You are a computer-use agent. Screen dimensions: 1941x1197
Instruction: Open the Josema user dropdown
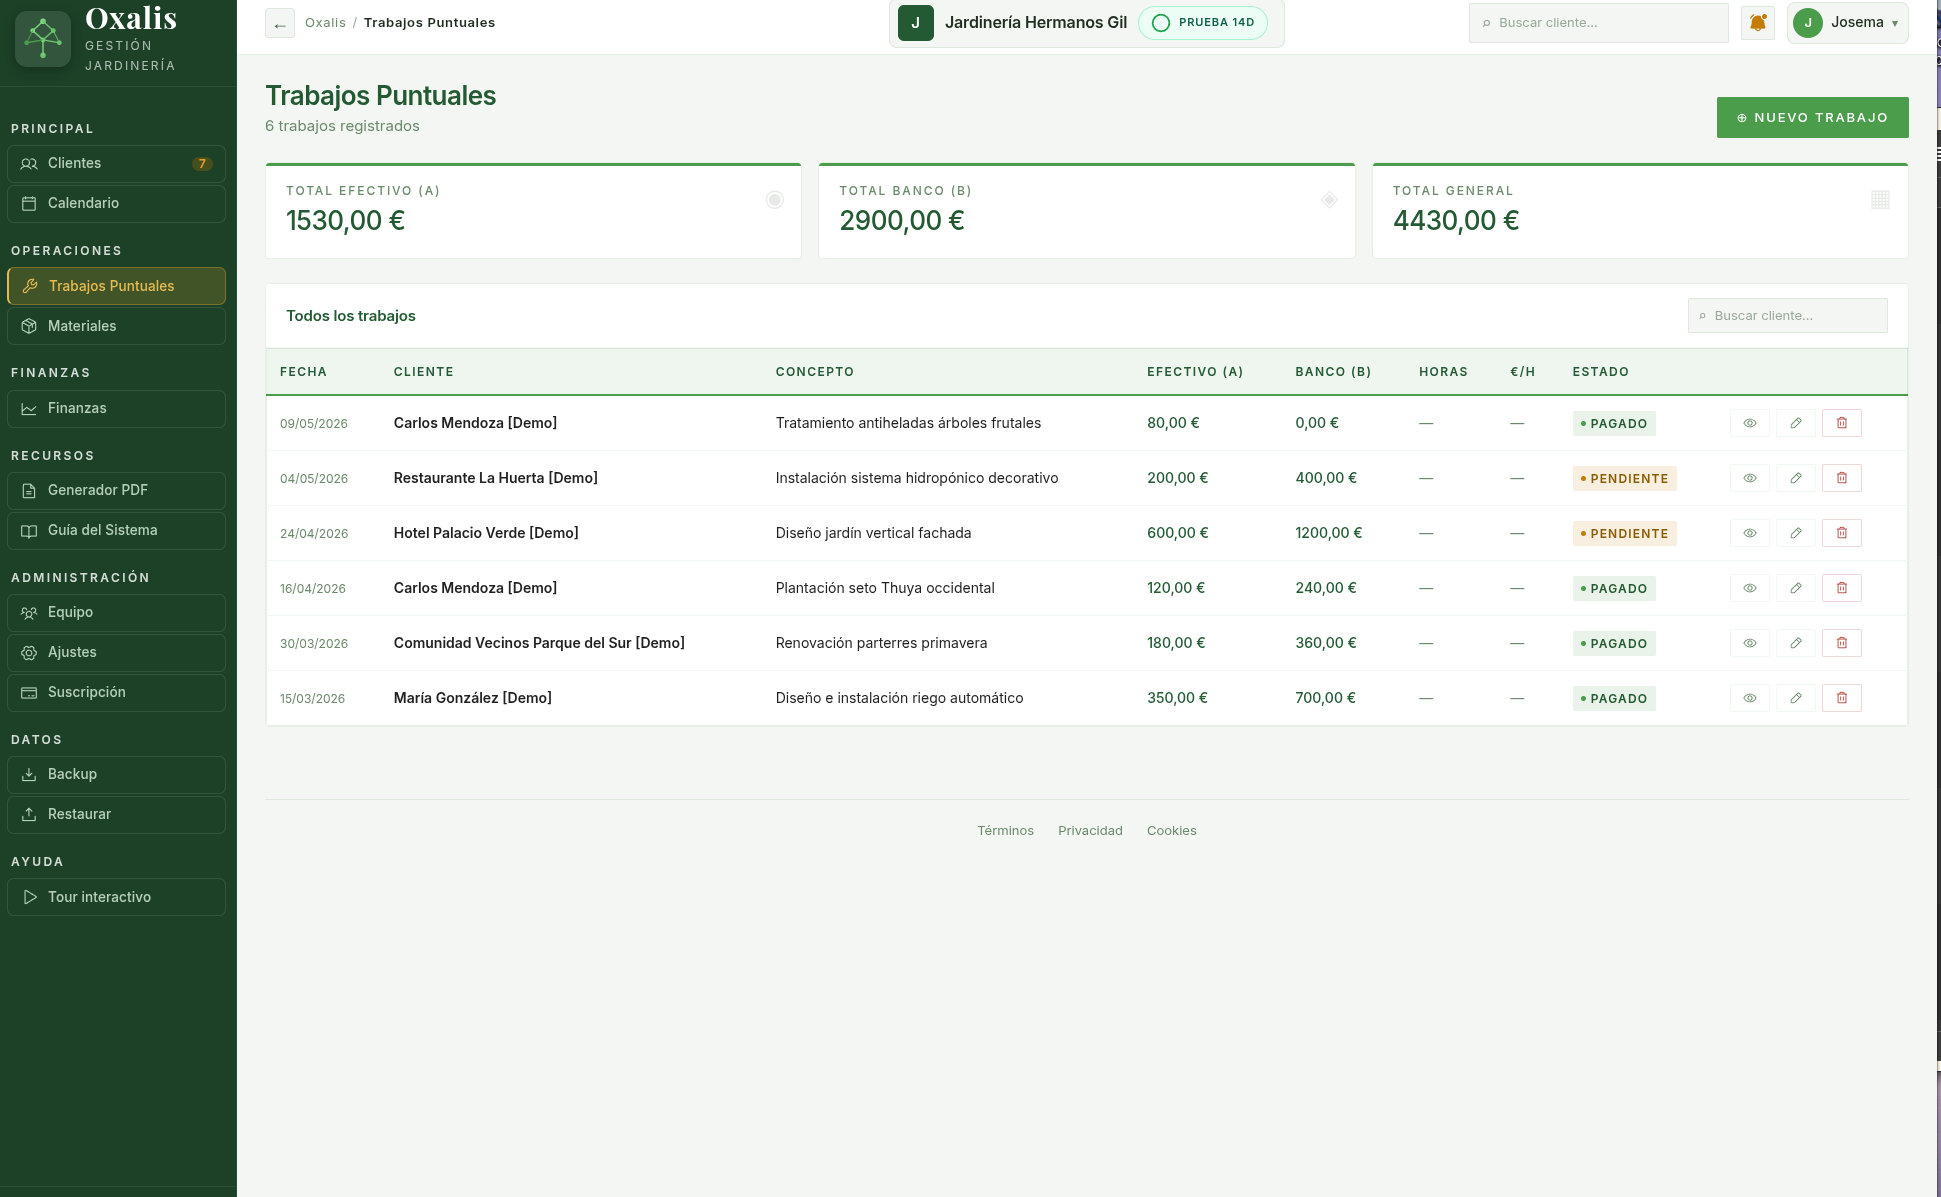coord(1847,23)
